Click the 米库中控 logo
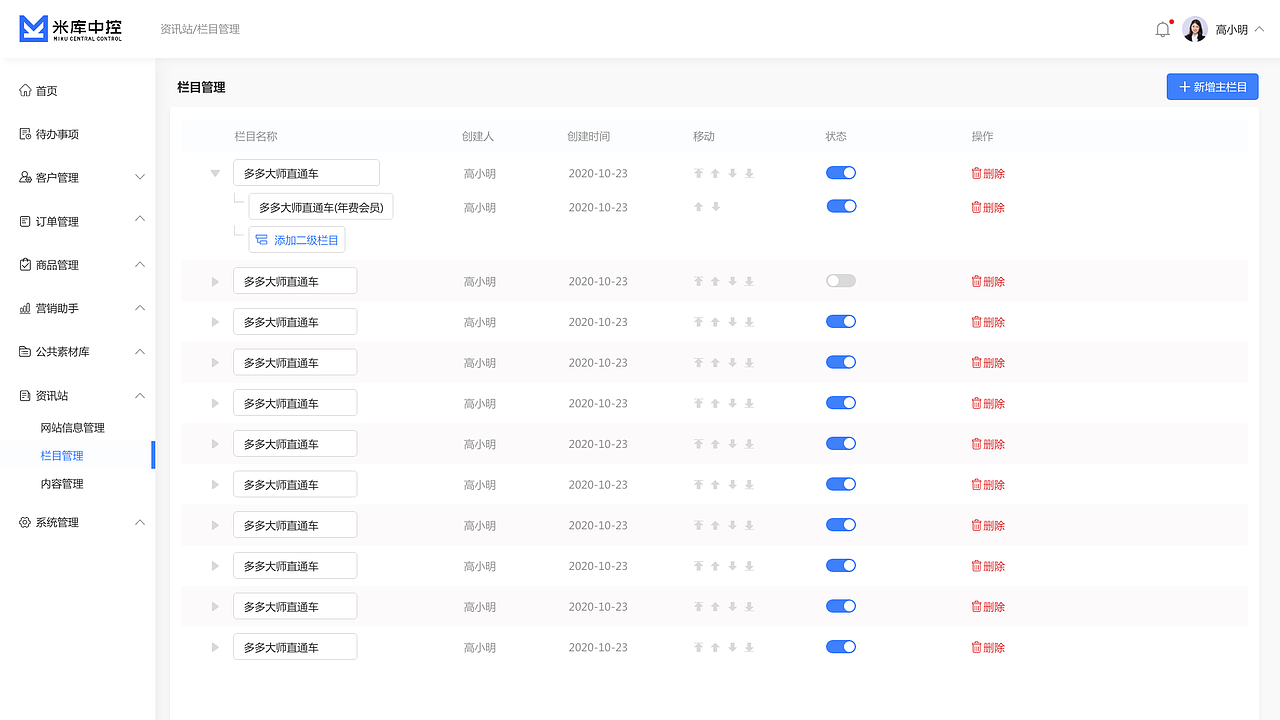The width and height of the screenshot is (1280, 720). (71, 29)
